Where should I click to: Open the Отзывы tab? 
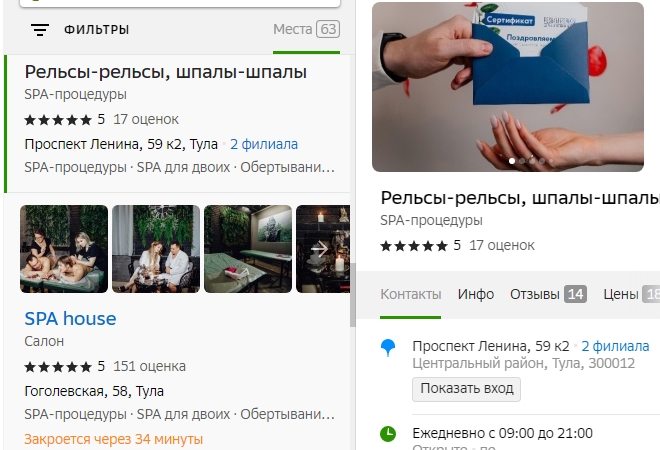click(x=548, y=294)
